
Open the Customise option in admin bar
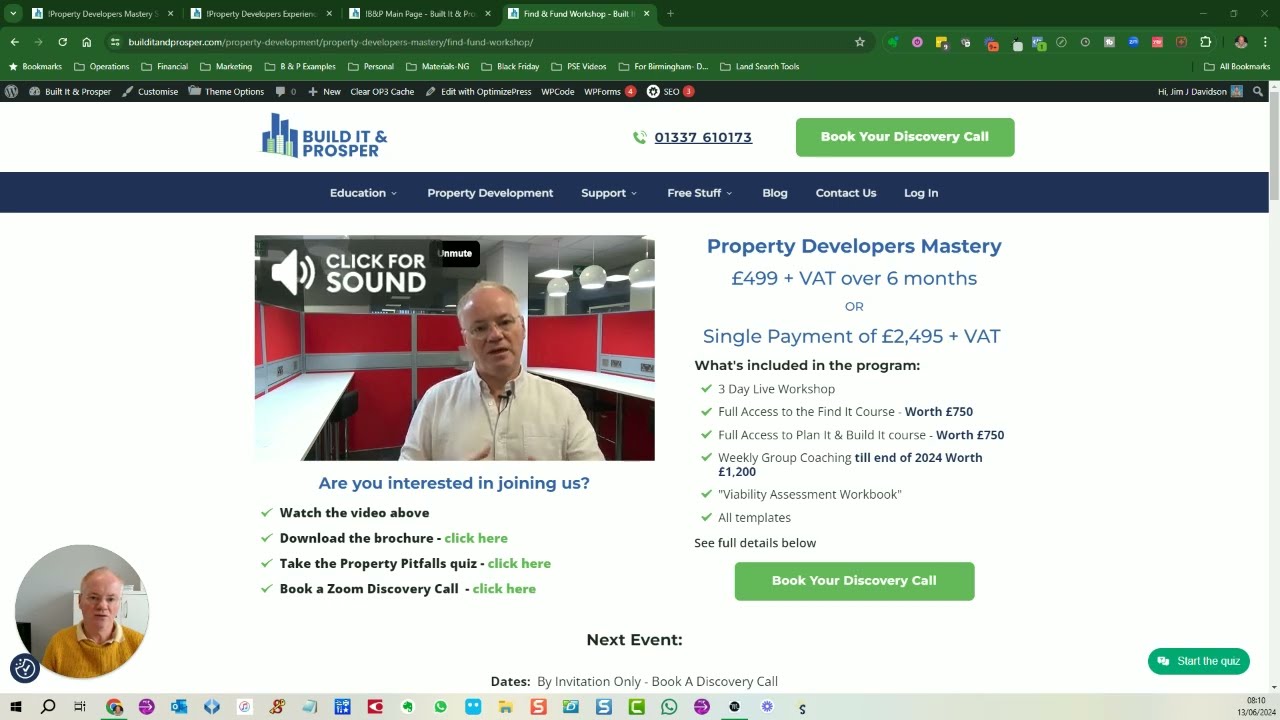point(150,91)
